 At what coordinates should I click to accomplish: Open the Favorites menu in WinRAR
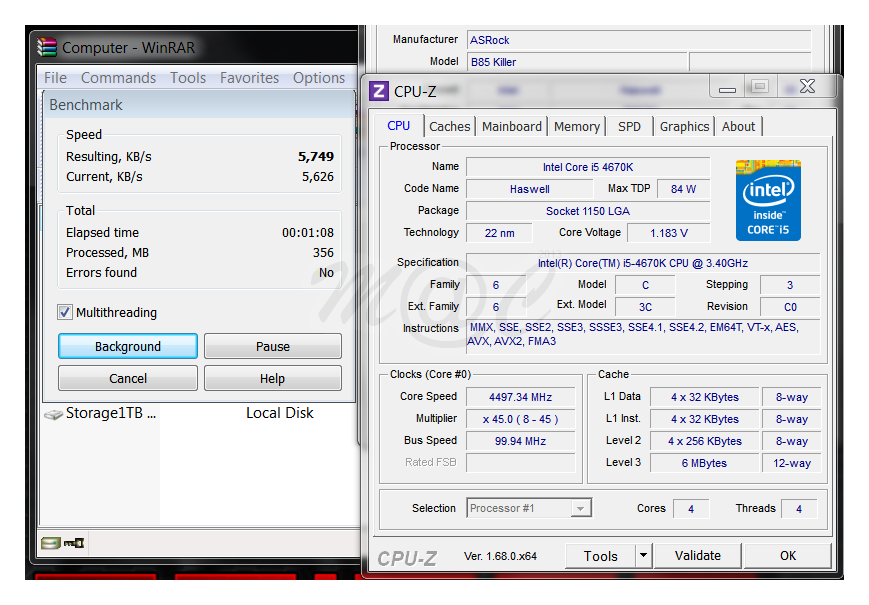249,78
